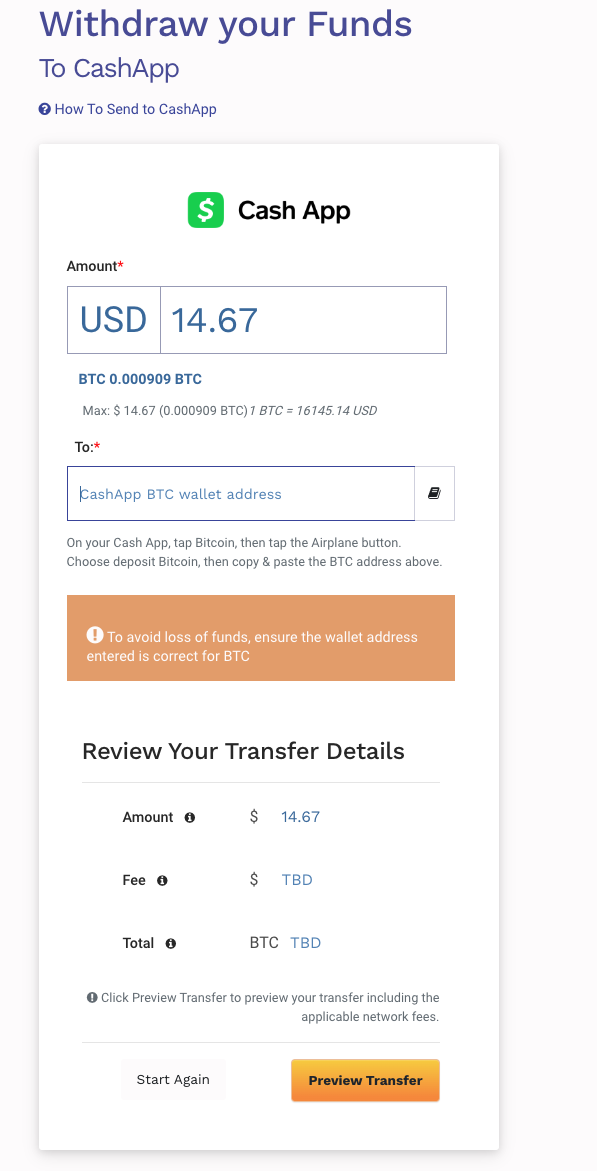Click the BTC 0.000909 BTC conversion text
The width and height of the screenshot is (597, 1171).
point(140,379)
